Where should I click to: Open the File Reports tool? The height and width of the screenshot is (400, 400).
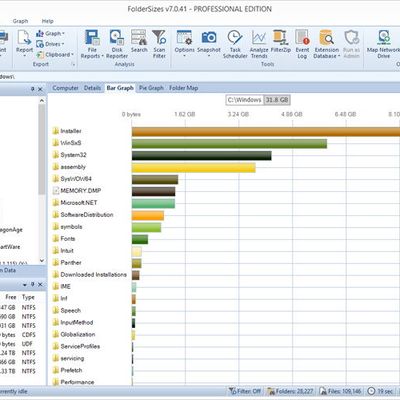tap(92, 44)
